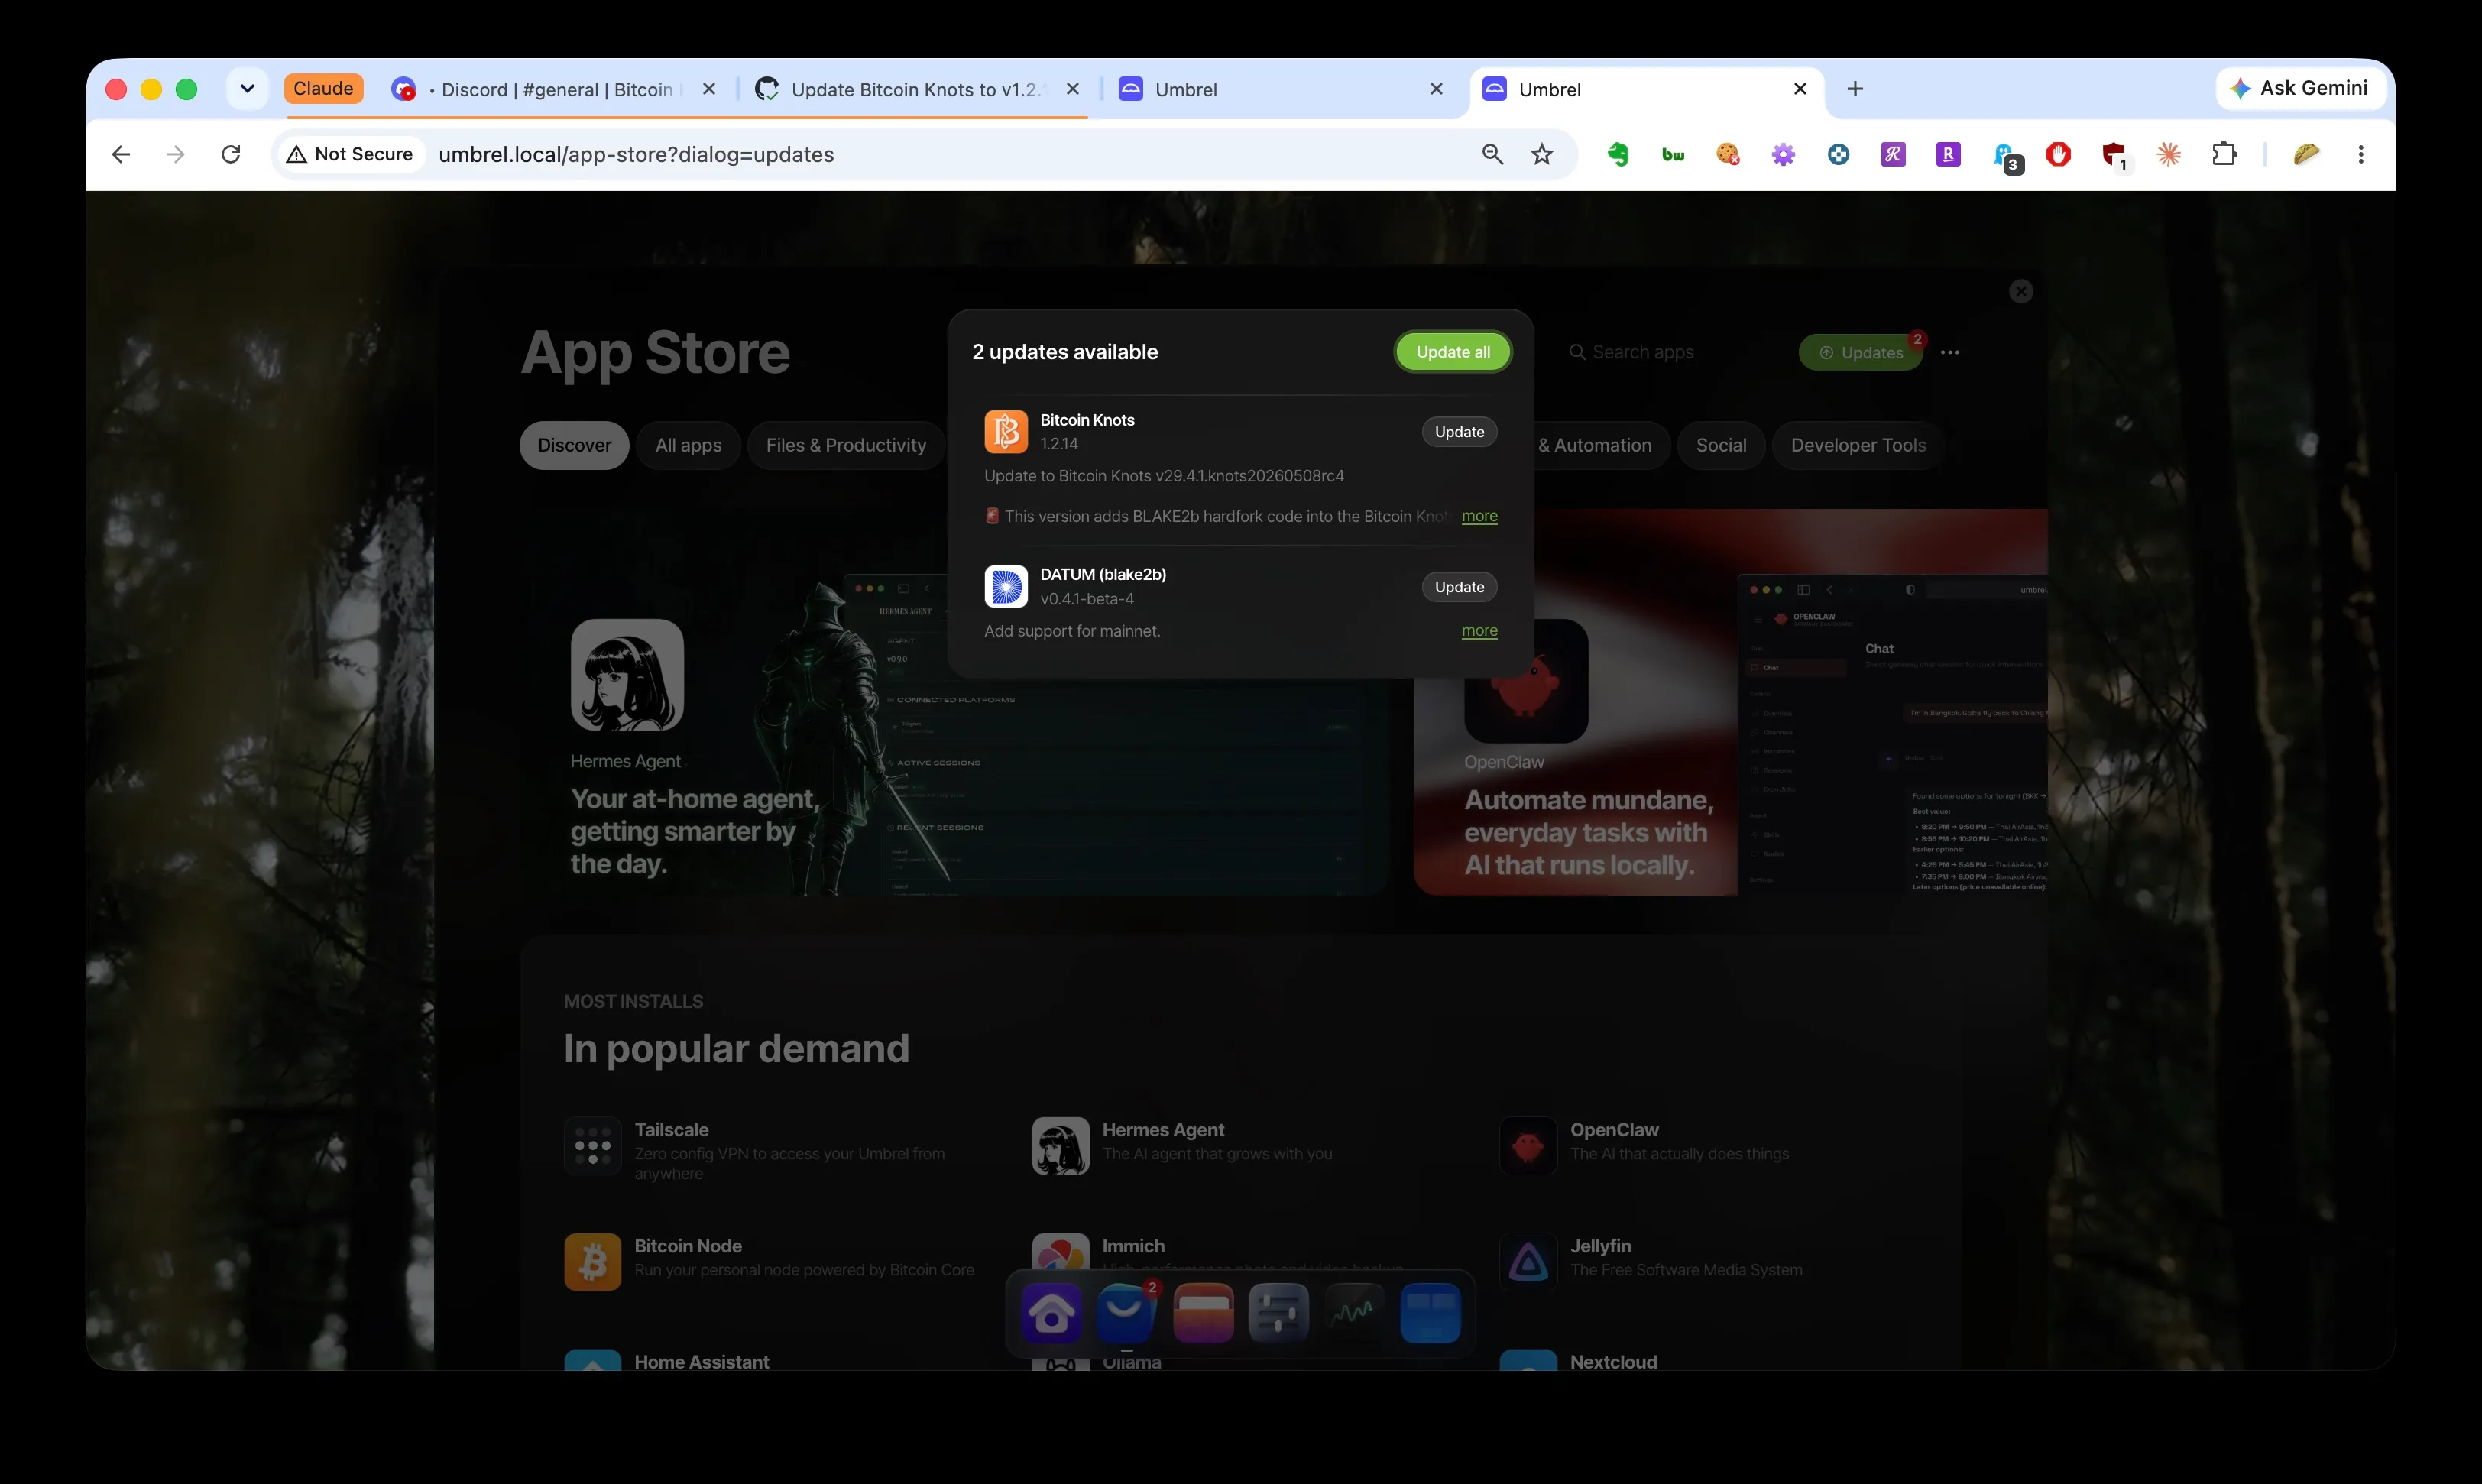Select the Social category

[1721, 445]
